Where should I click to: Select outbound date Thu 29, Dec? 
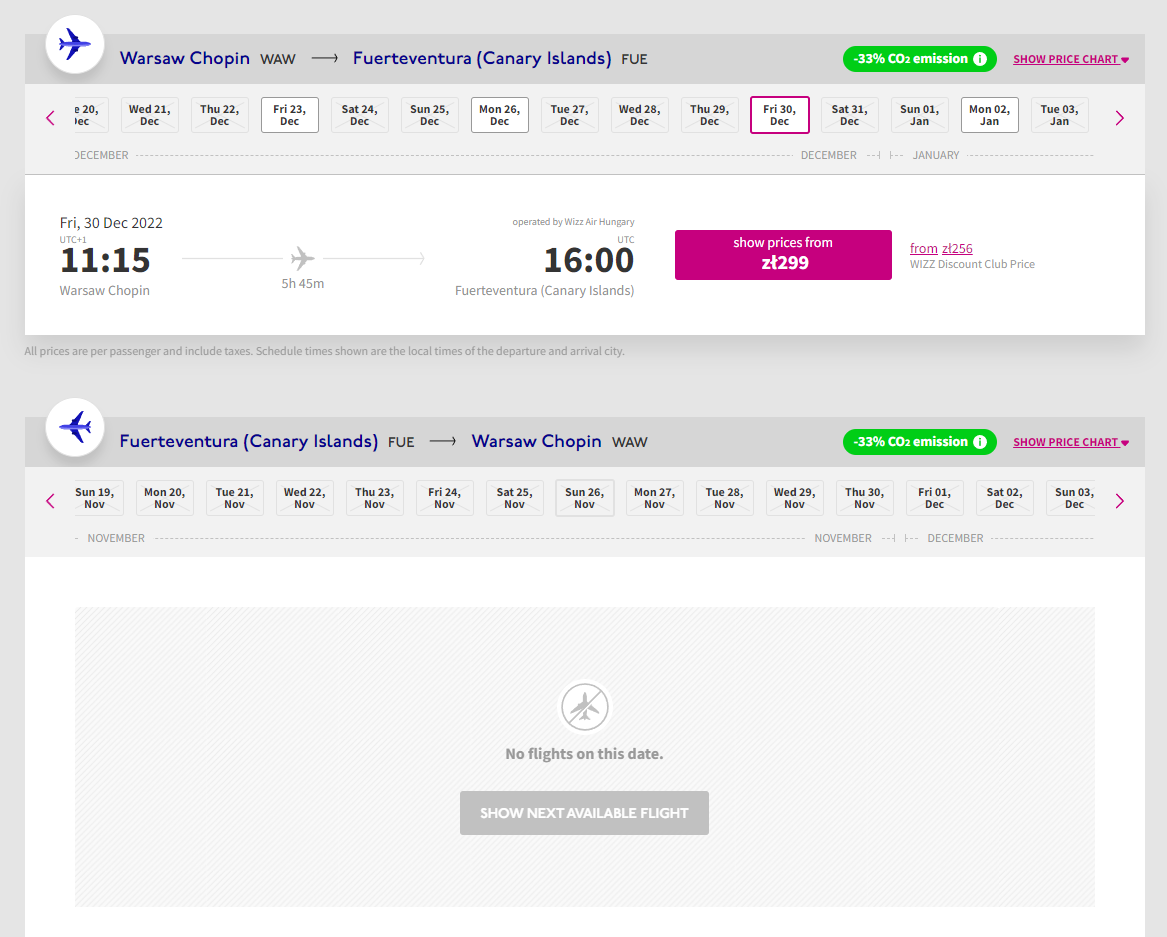[x=709, y=115]
